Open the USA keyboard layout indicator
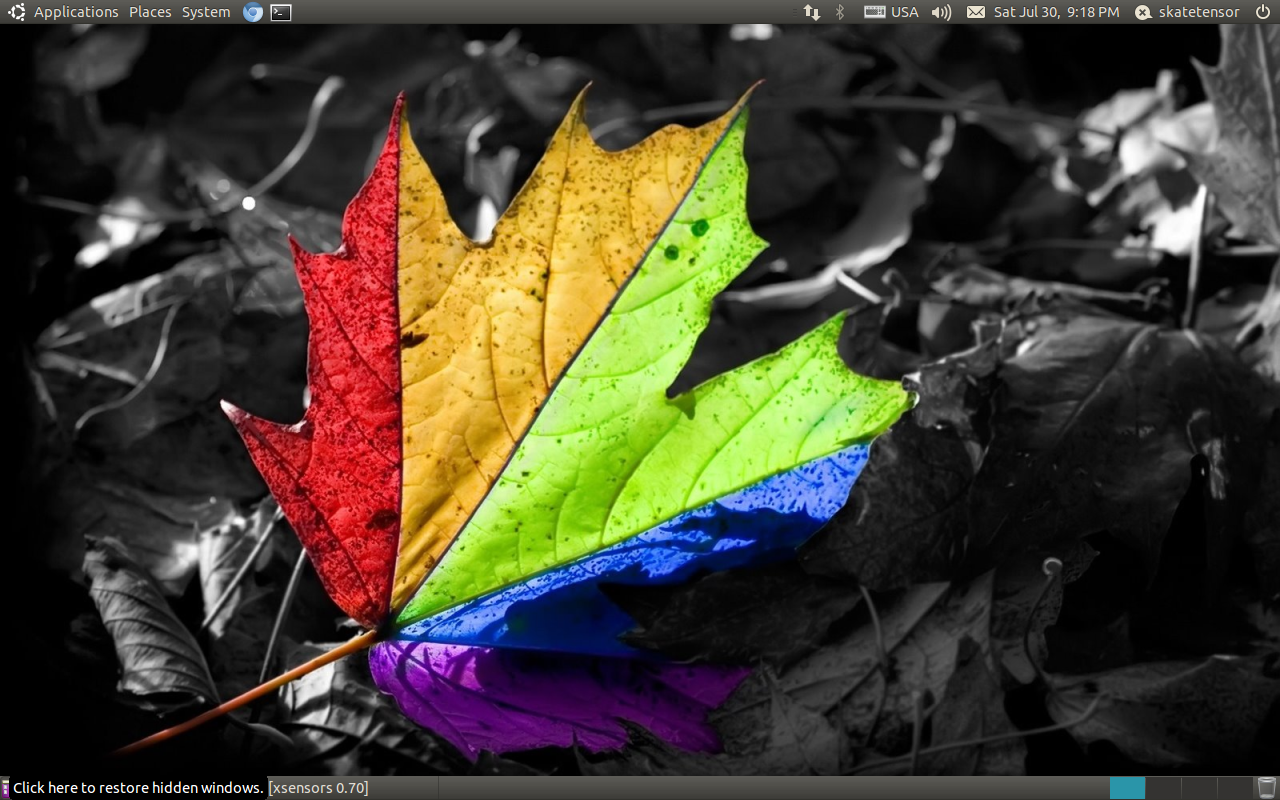 click(891, 12)
